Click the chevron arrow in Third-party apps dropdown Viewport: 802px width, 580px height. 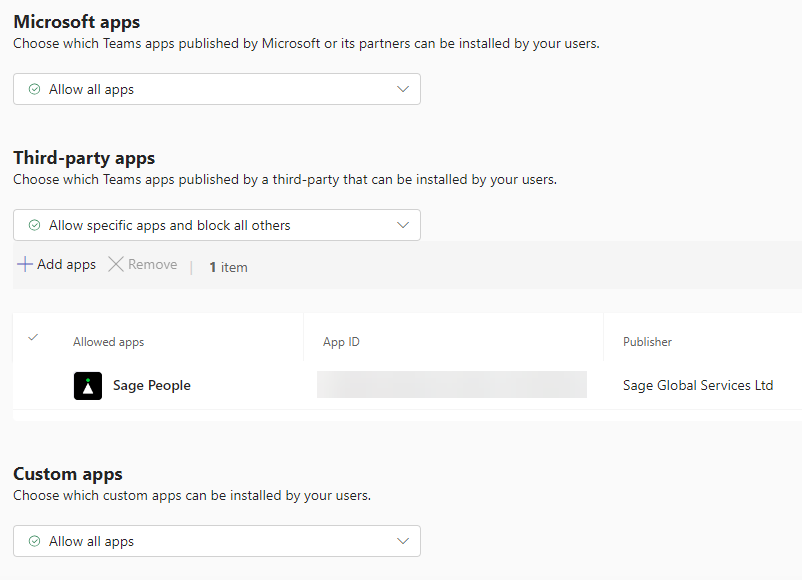point(403,226)
